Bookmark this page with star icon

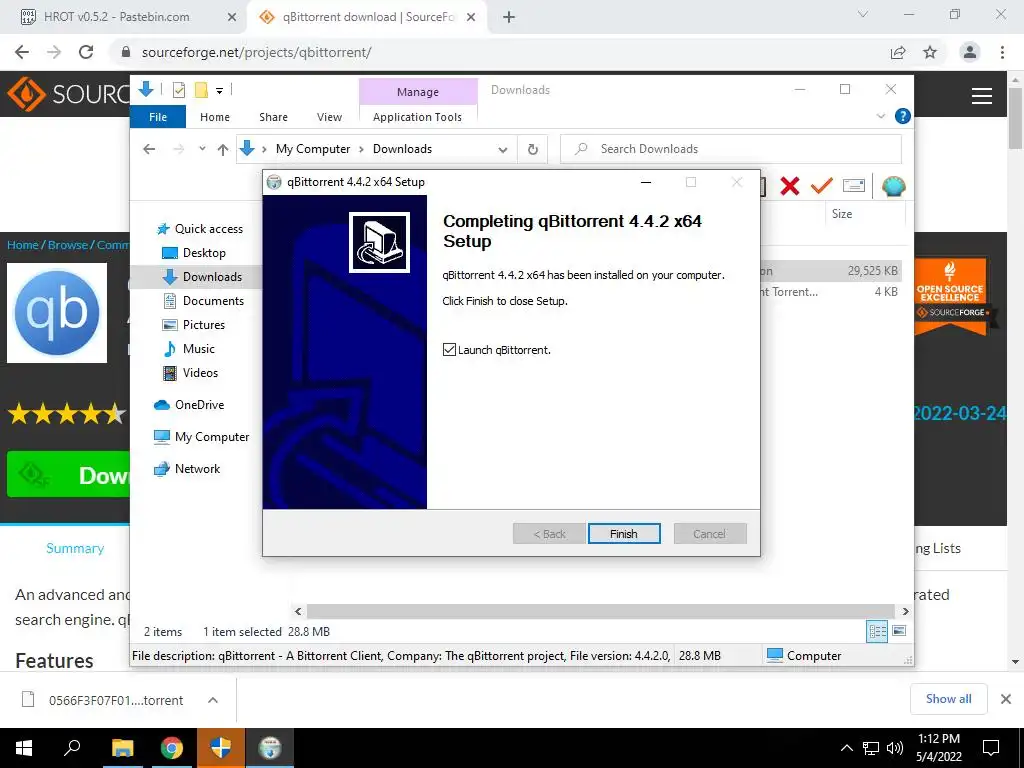point(930,52)
